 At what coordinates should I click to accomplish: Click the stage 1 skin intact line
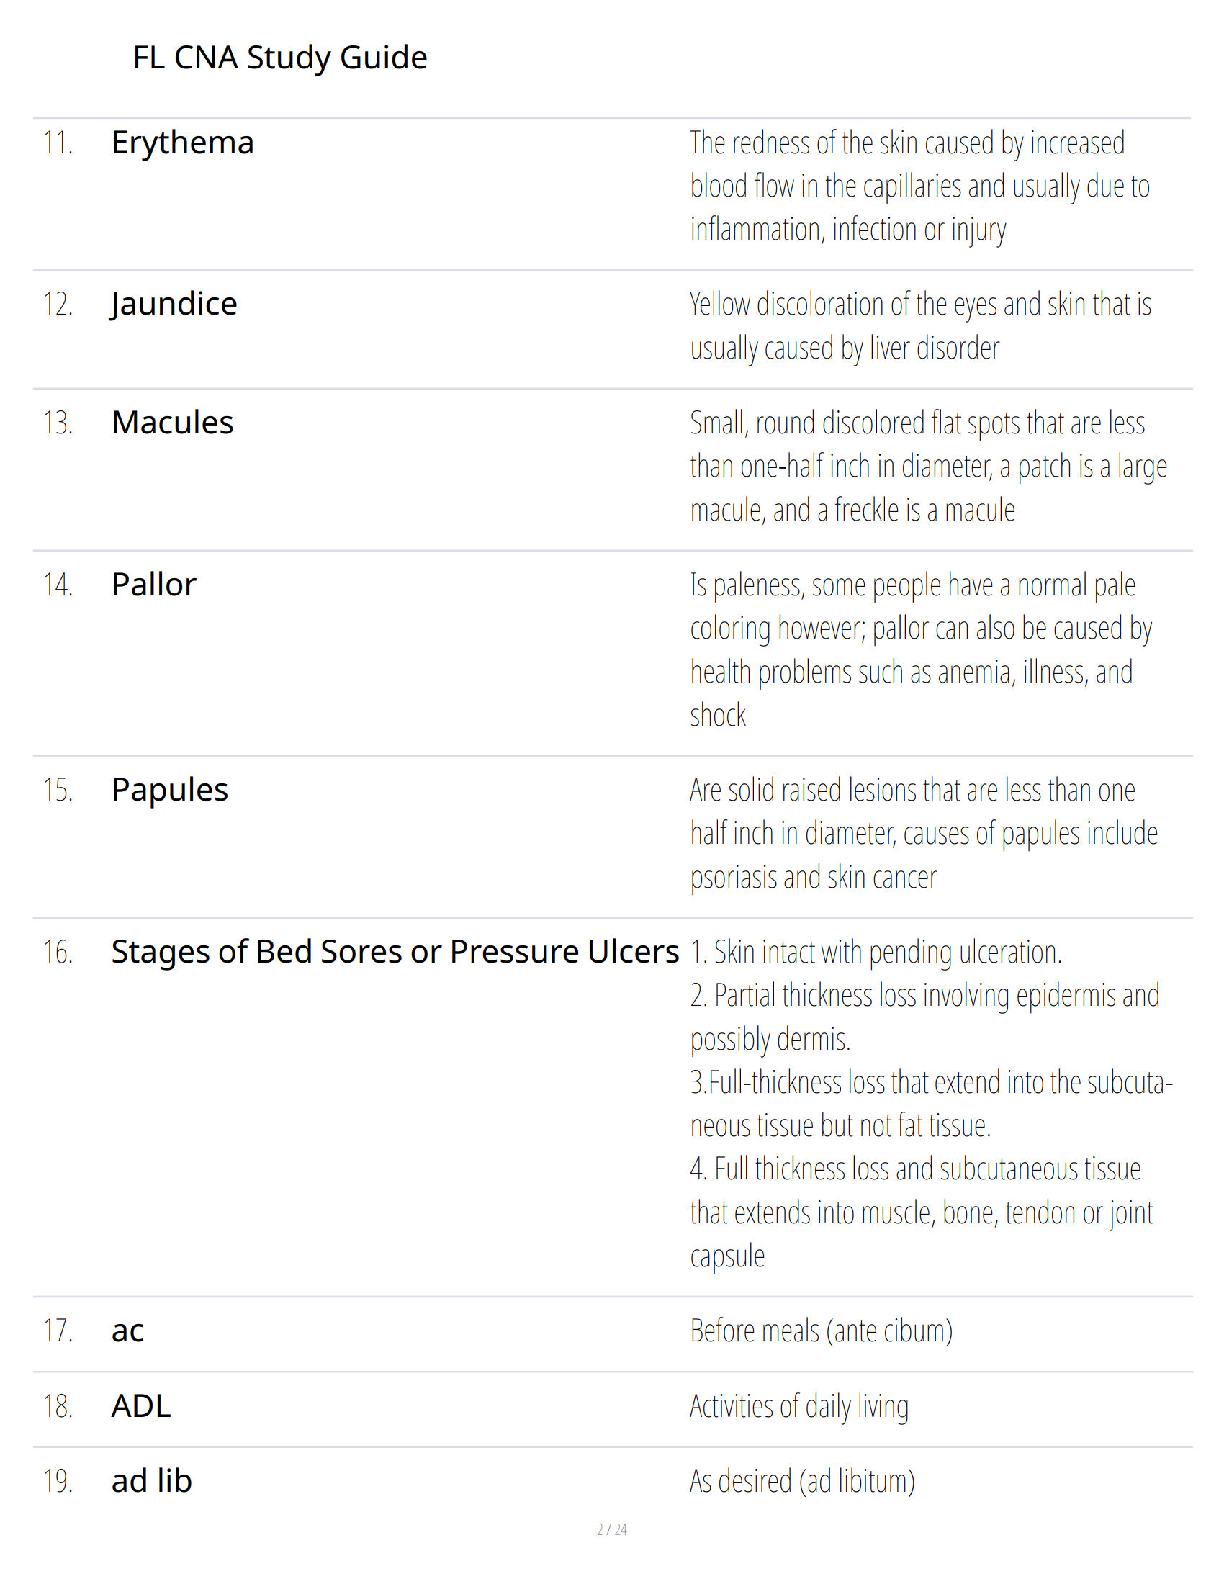pyautogui.click(x=876, y=952)
